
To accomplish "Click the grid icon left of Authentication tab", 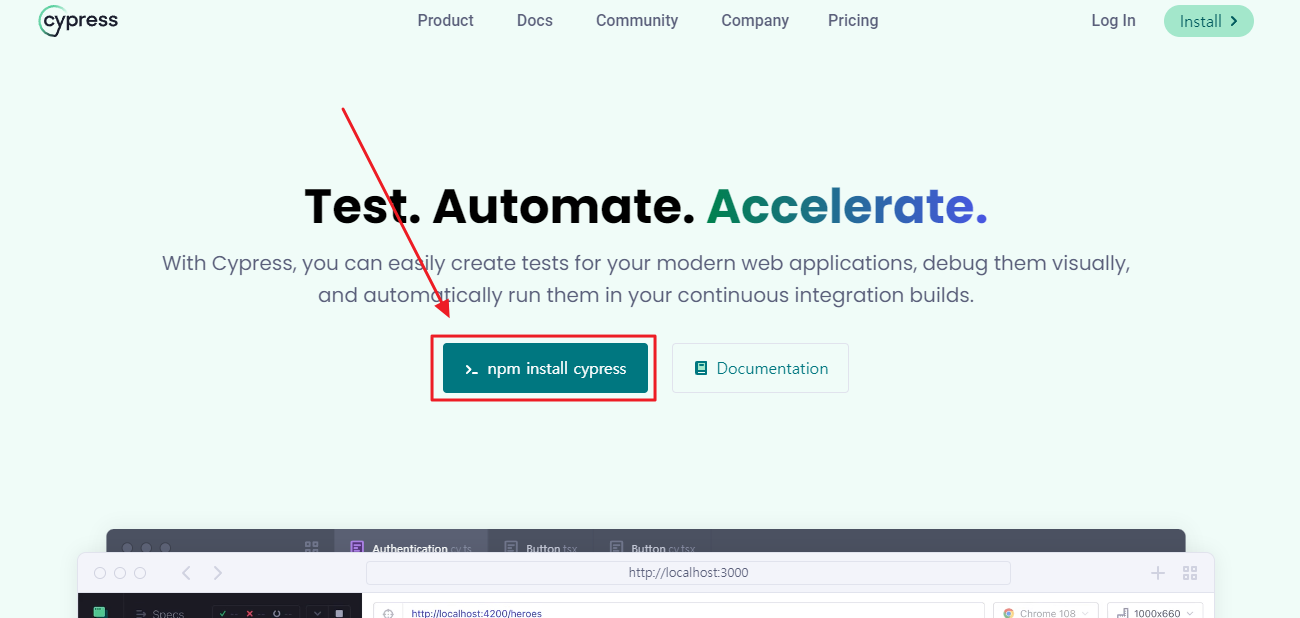I will (x=311, y=548).
